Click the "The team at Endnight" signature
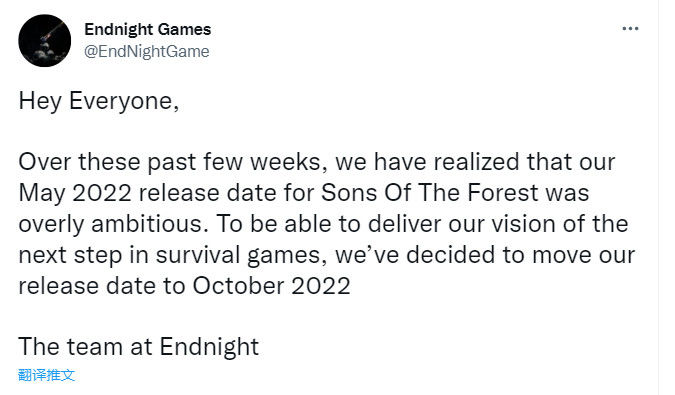675x395 pixels. click(x=139, y=347)
